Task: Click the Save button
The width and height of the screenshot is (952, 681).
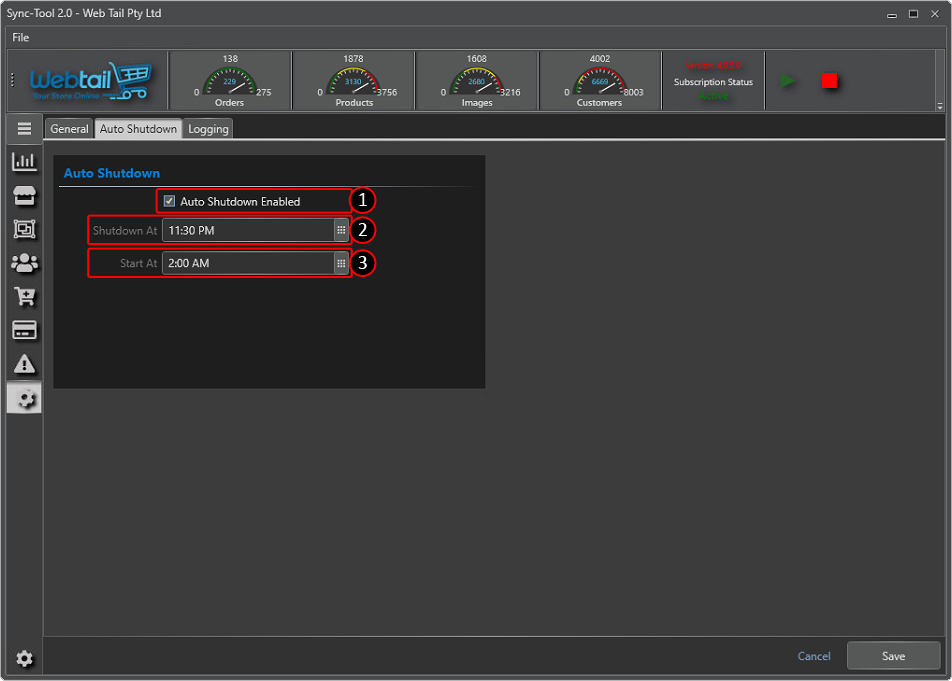Action: (x=893, y=656)
